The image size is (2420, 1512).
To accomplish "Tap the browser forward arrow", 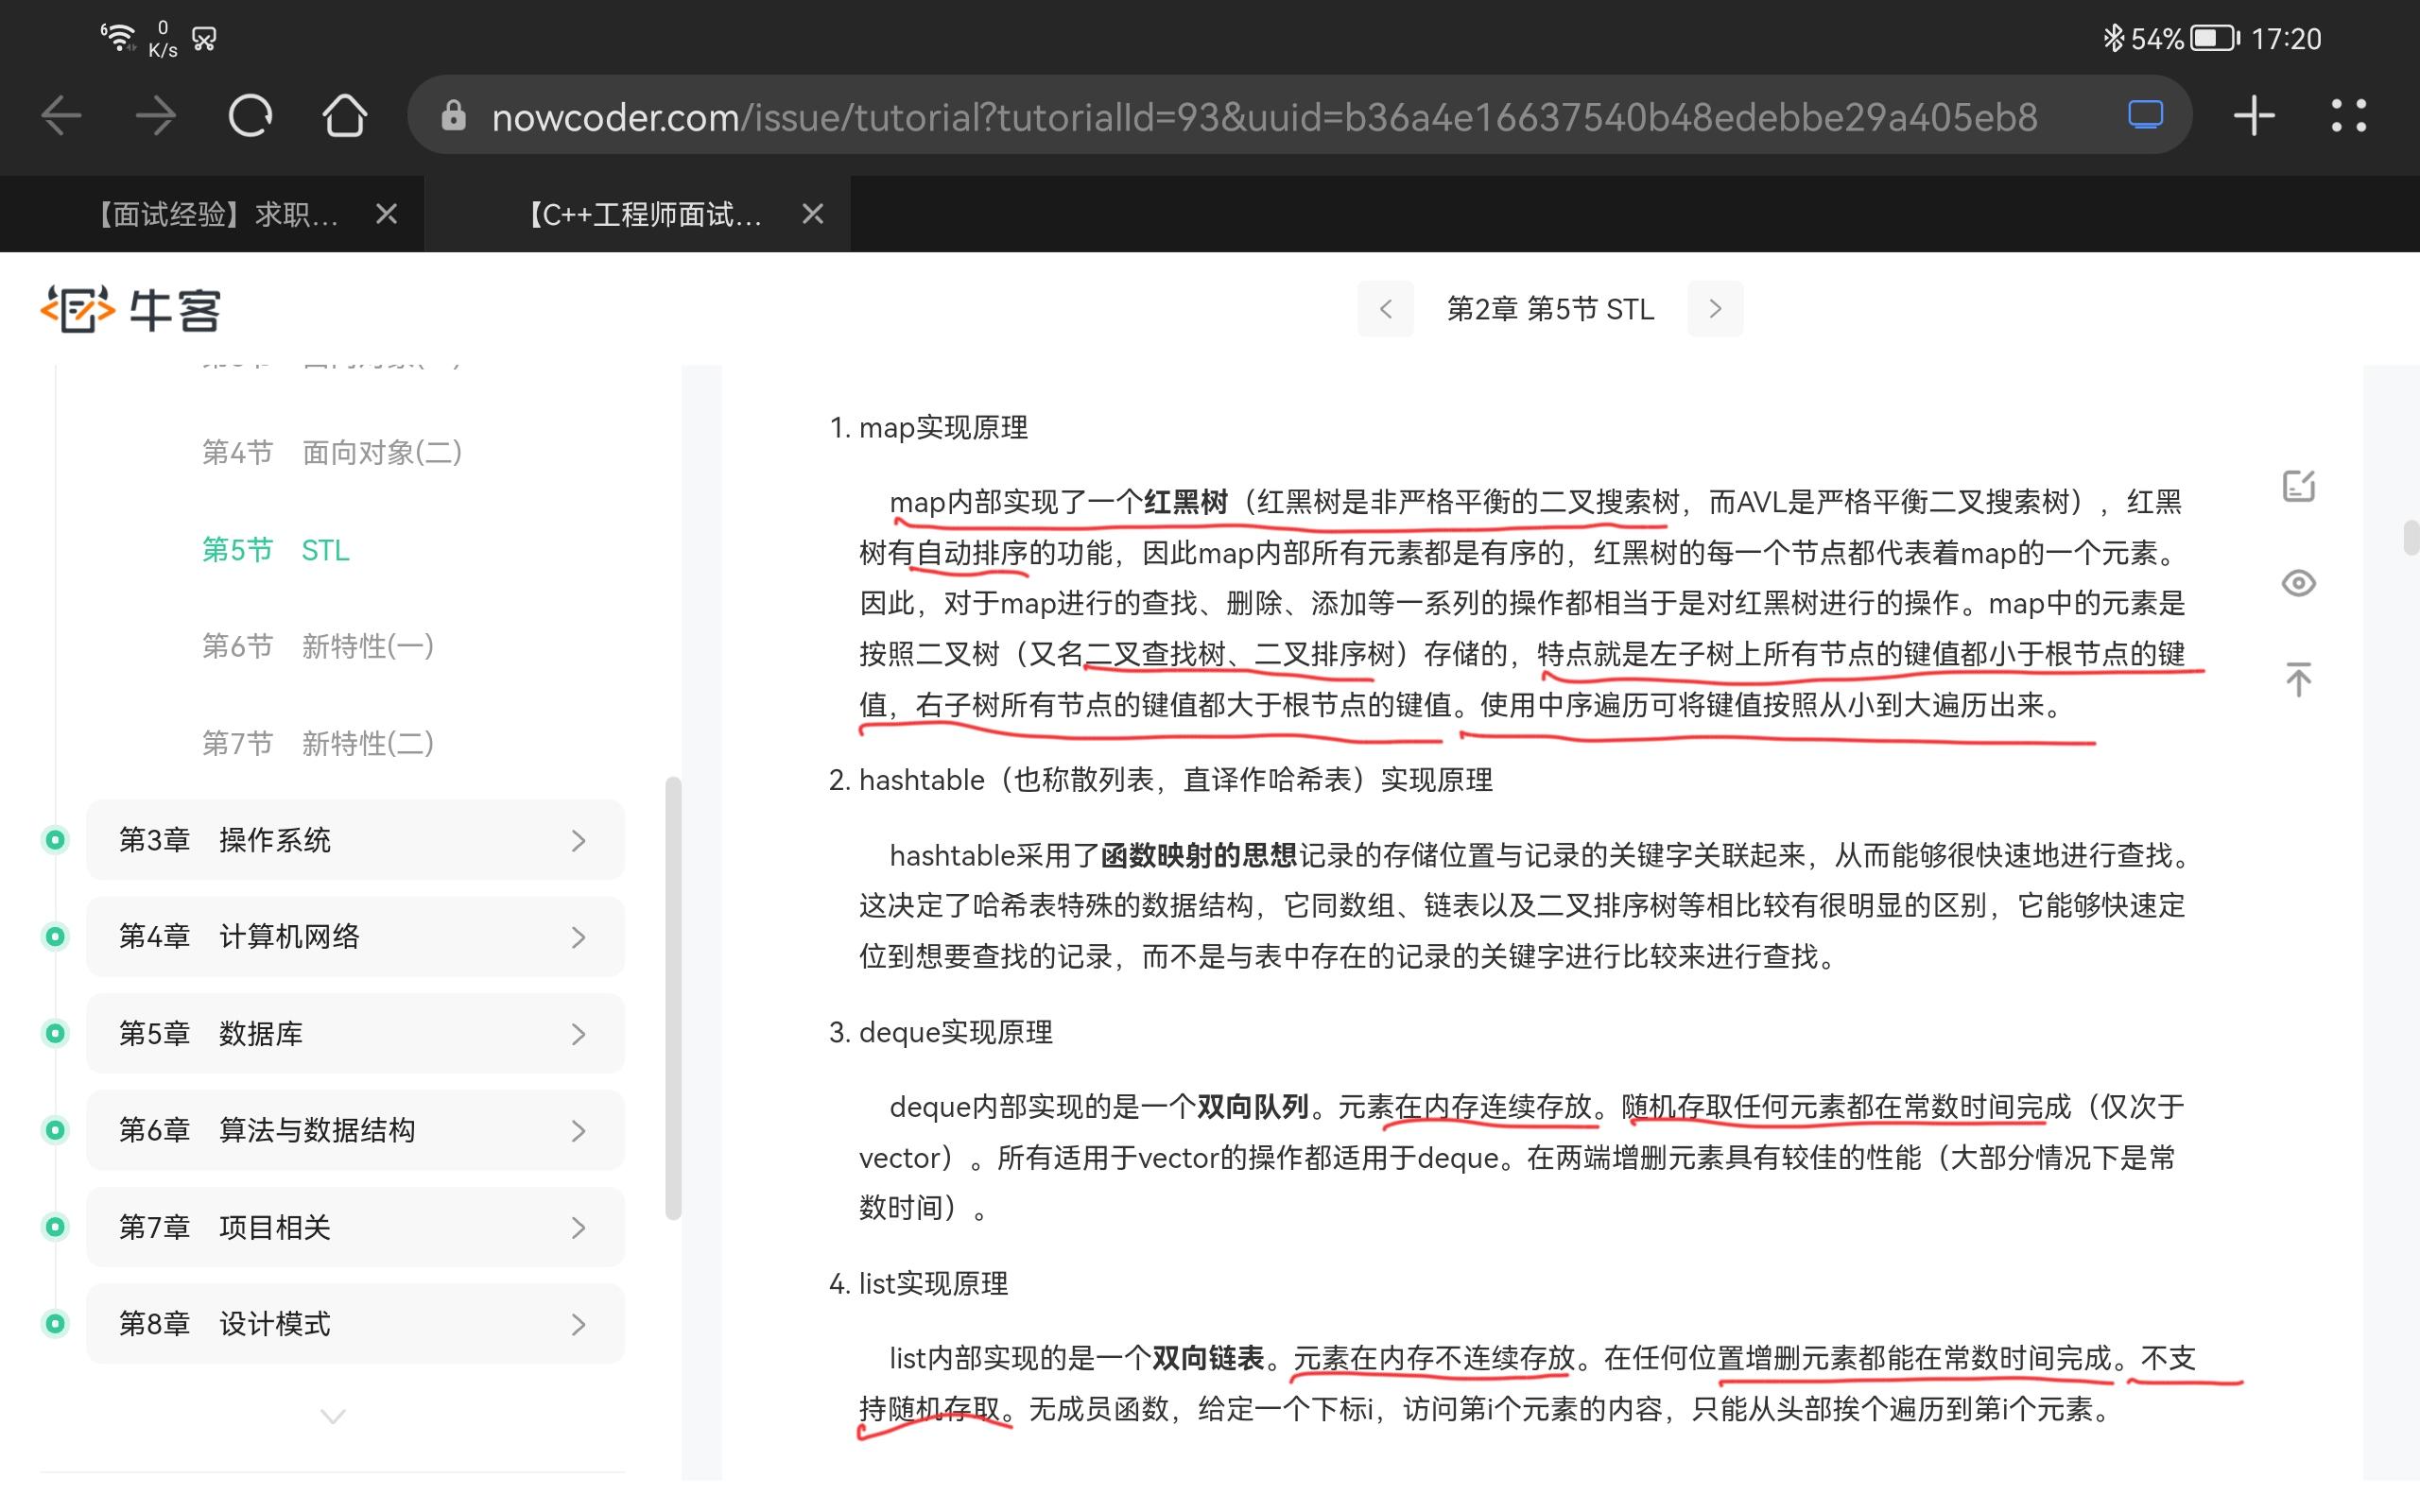I will click(x=156, y=116).
